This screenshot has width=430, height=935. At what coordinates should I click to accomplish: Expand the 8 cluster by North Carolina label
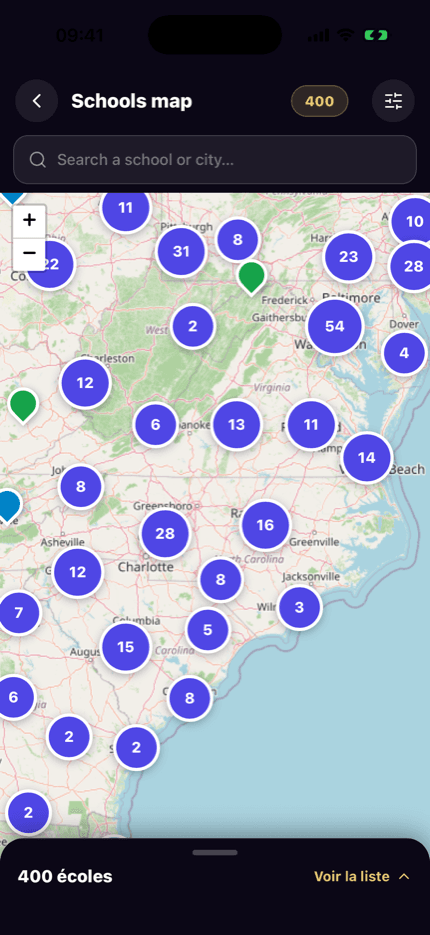coord(221,580)
